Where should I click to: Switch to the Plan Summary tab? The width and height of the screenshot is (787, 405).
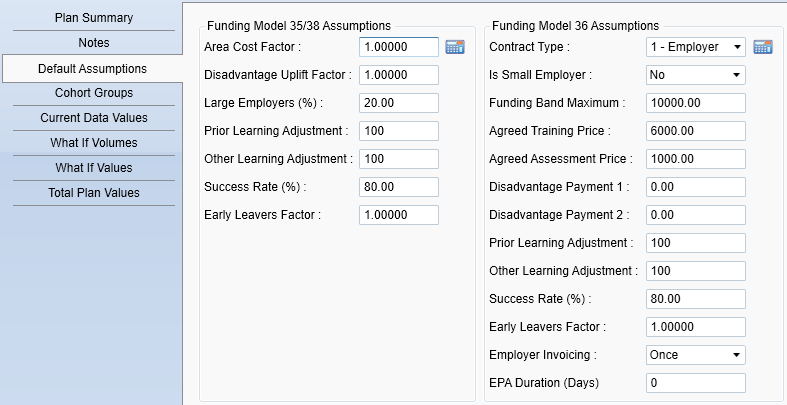pyautogui.click(x=94, y=18)
